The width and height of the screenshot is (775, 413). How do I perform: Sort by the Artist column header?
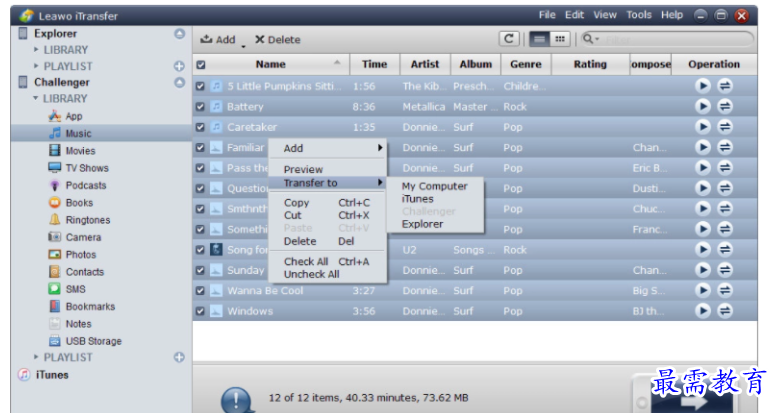425,64
